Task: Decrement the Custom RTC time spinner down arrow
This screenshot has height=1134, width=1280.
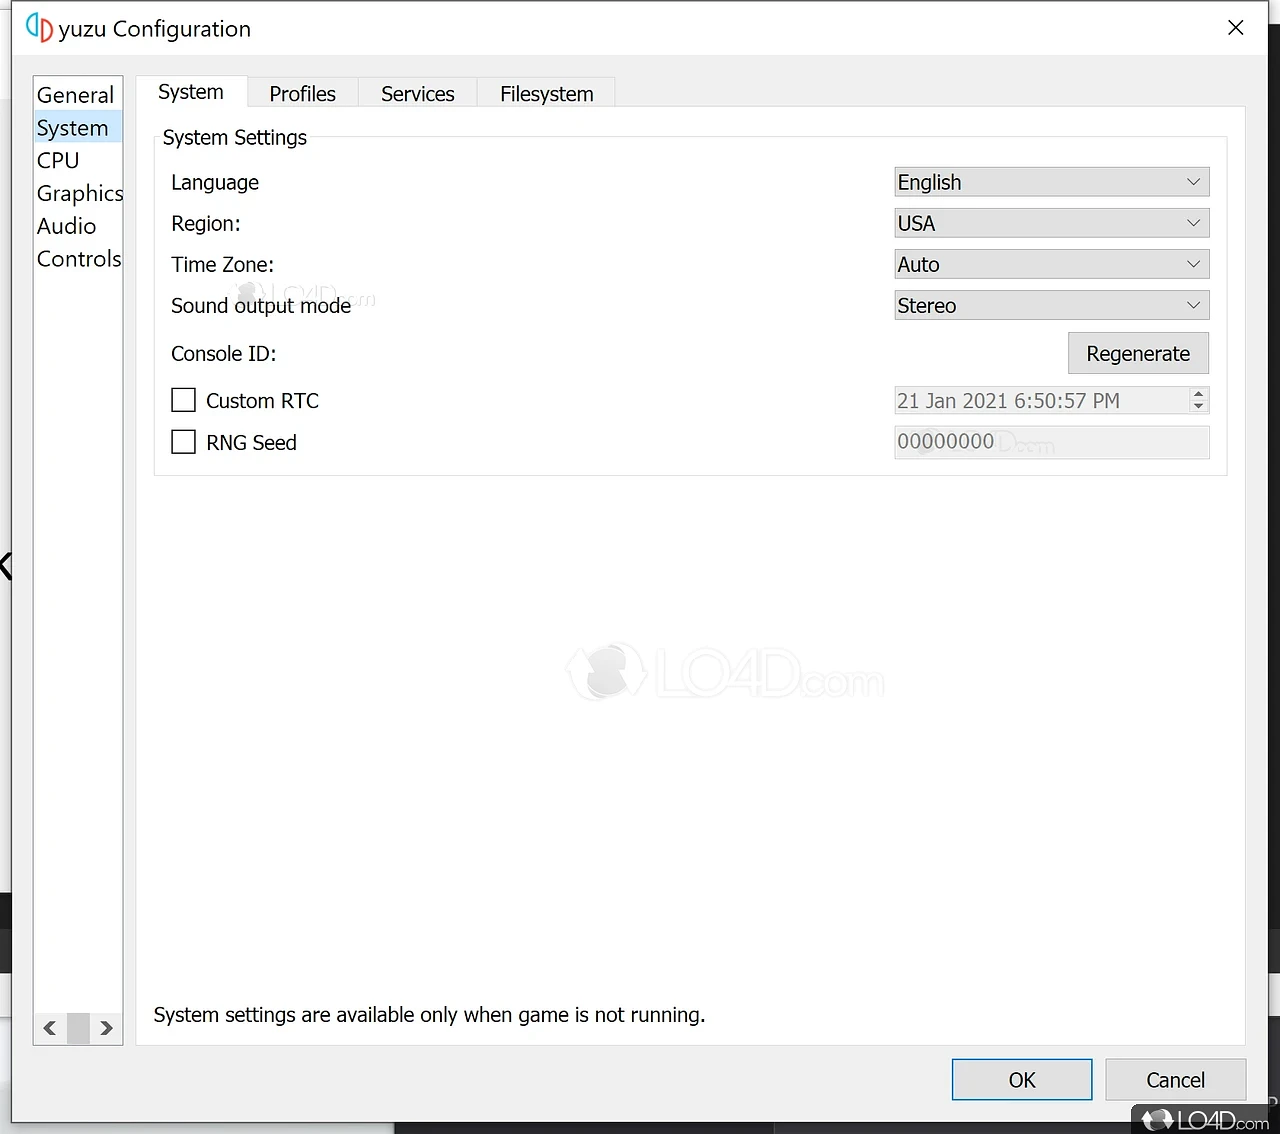Action: pos(1198,407)
